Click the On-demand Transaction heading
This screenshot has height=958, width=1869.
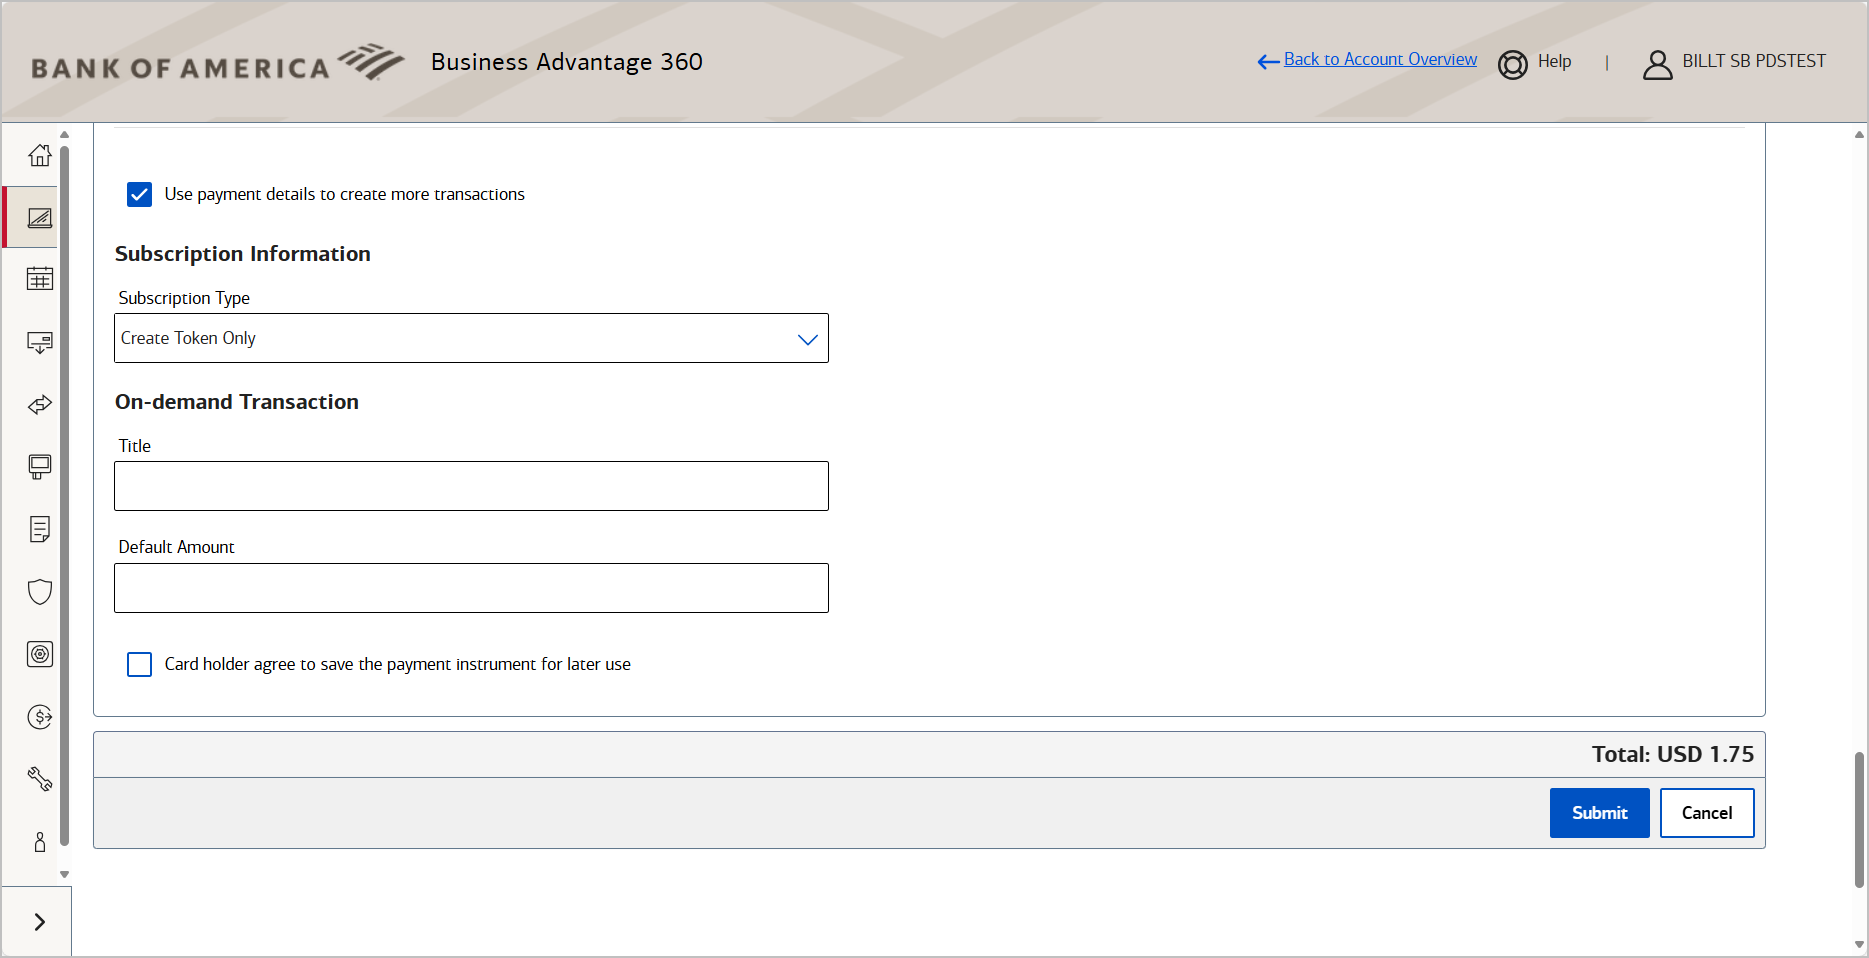pos(237,402)
